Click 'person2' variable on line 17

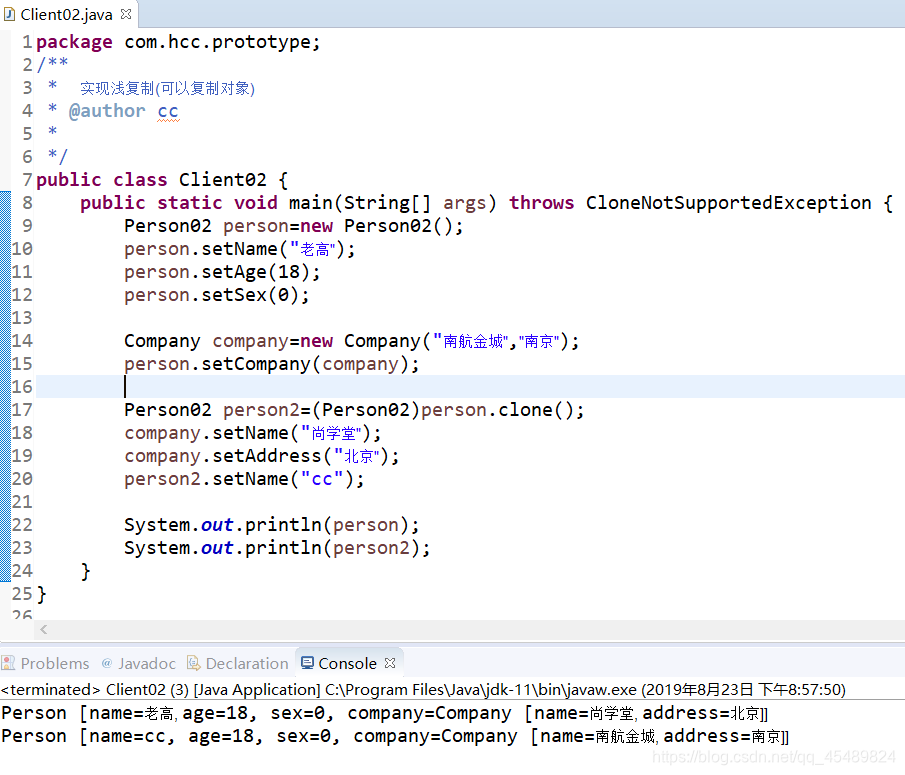pyautogui.click(x=261, y=410)
